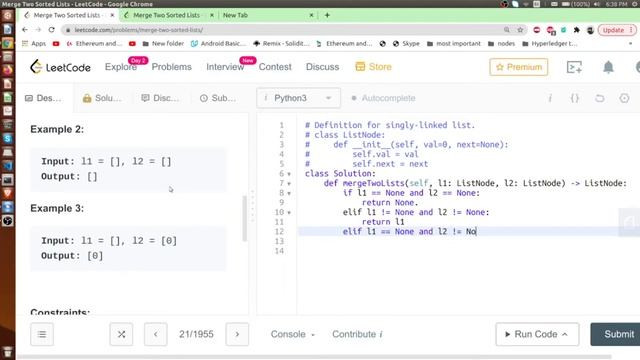Click the system clock in top bar
Image resolution: width=640 pixels, height=360 pixels.
click(617, 4)
